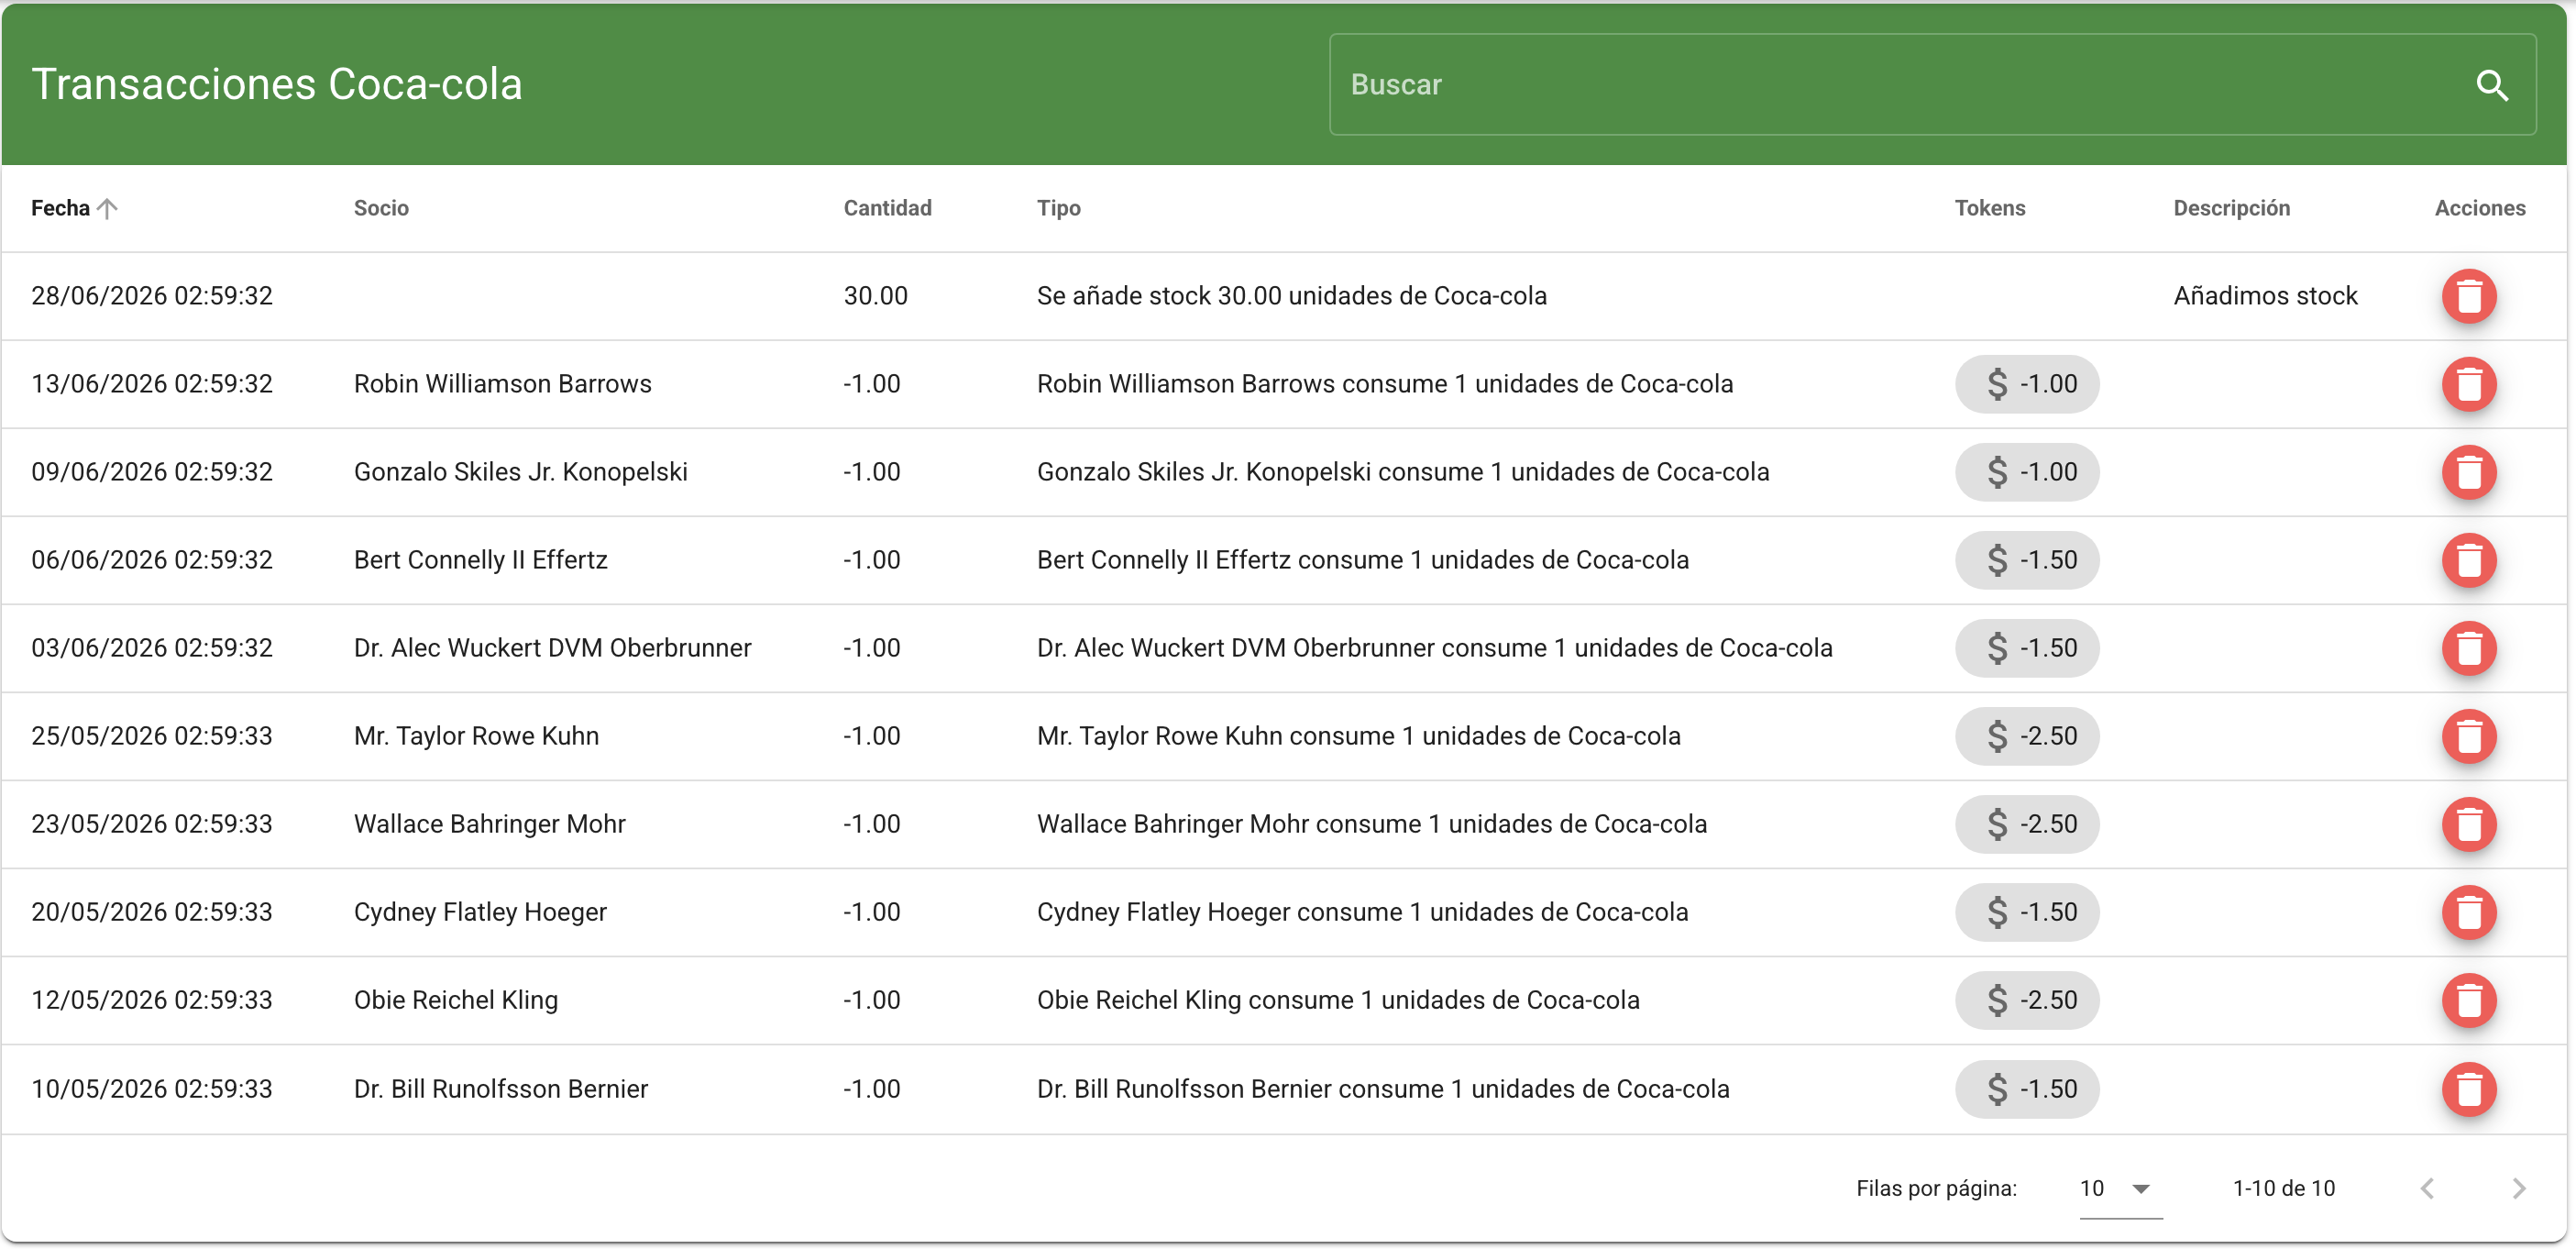The image size is (2576, 1249).
Task: Click the Wallace Bahringer Mohr -2.50 token chip
Action: 2026,824
